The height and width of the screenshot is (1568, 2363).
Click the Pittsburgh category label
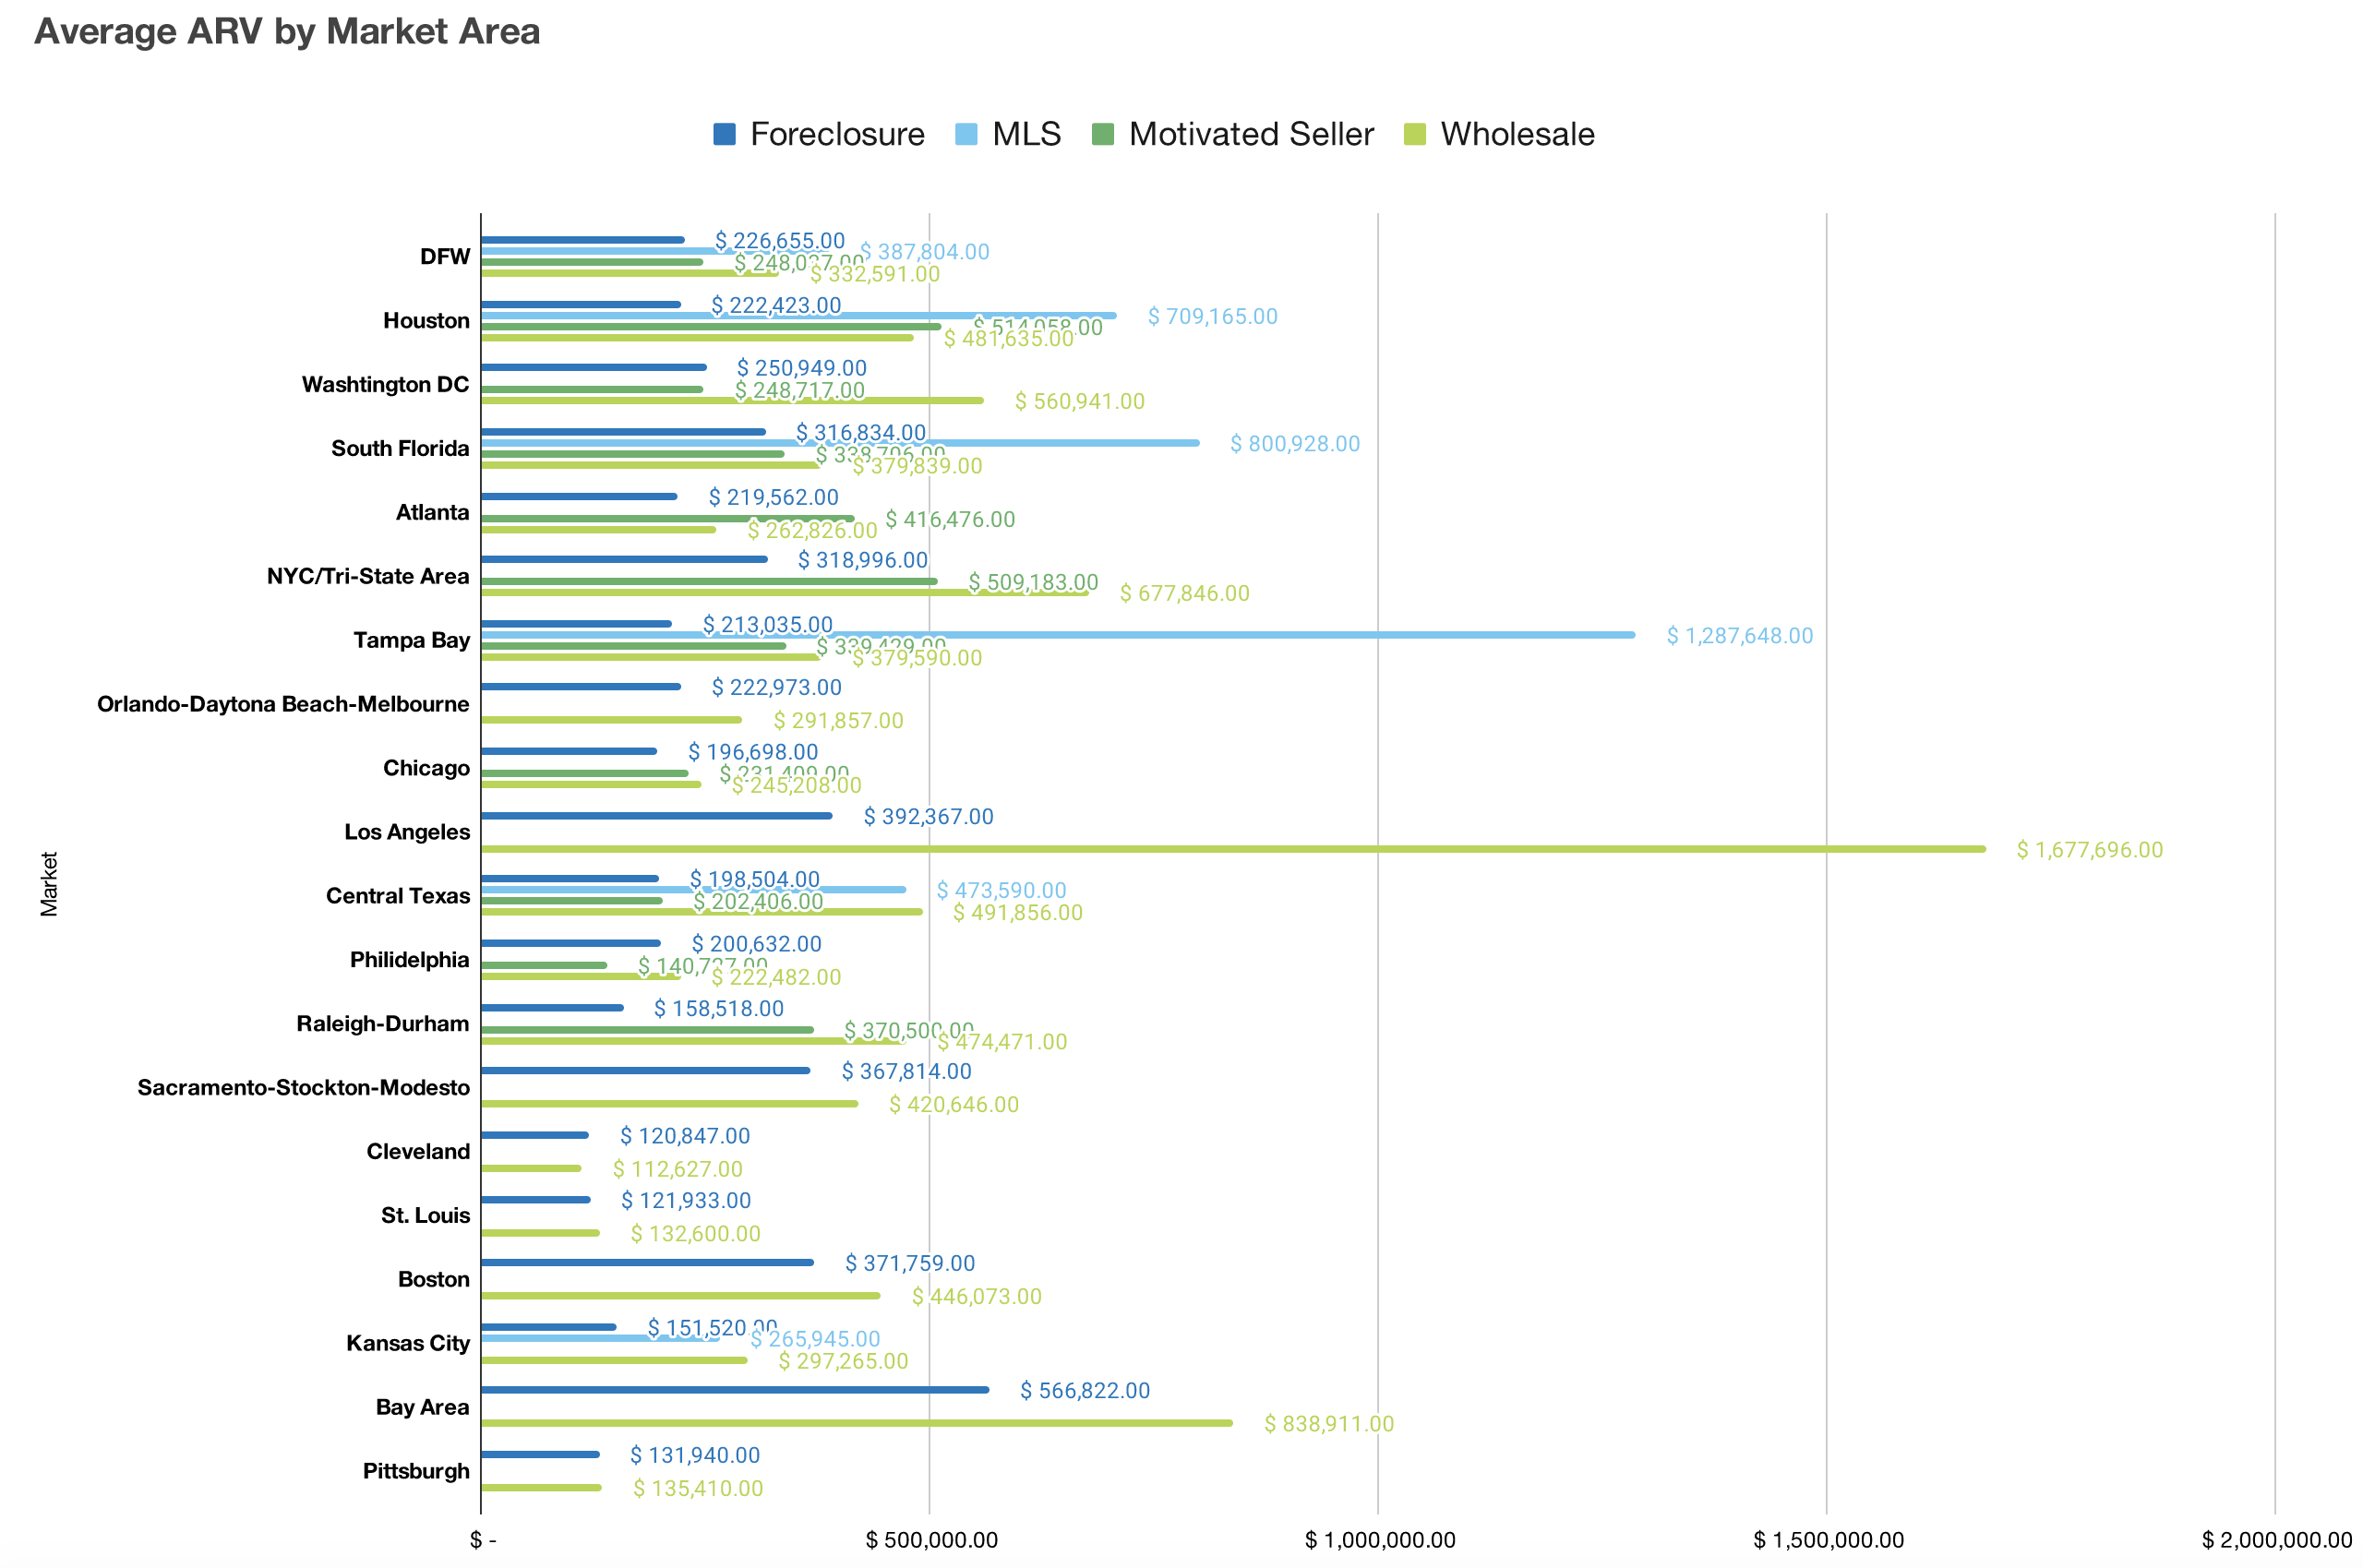416,1471
